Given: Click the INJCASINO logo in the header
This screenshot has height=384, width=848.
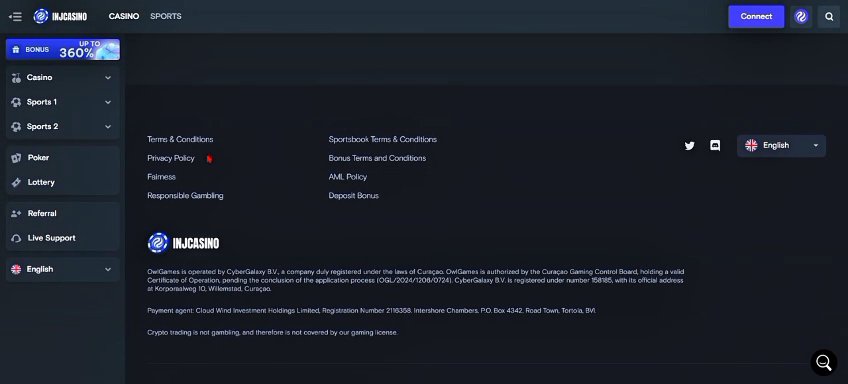Looking at the screenshot, I should pyautogui.click(x=60, y=16).
